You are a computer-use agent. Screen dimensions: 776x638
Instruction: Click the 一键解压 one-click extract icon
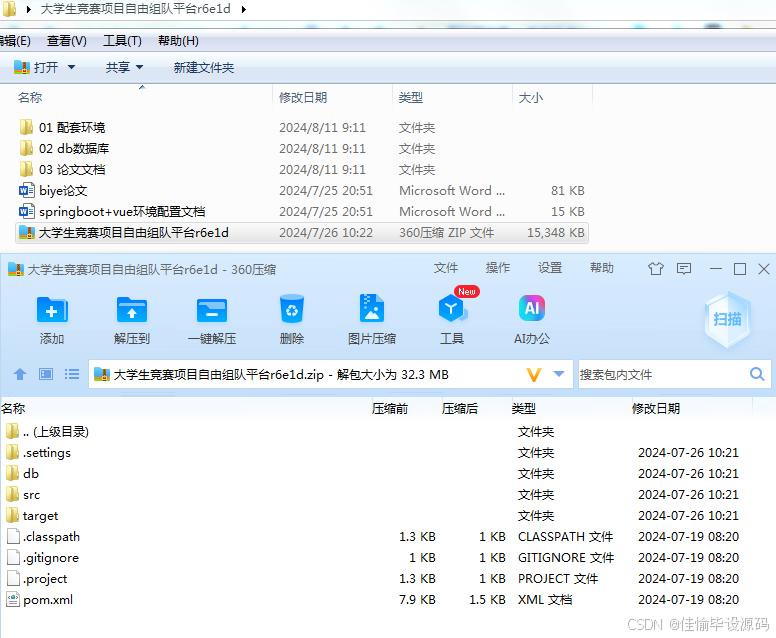(x=212, y=310)
